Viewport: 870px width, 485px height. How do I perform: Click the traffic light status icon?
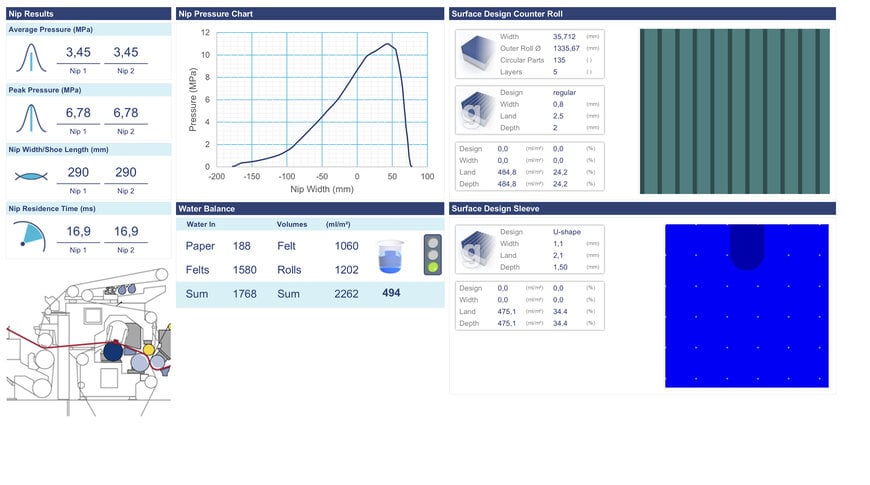[432, 255]
